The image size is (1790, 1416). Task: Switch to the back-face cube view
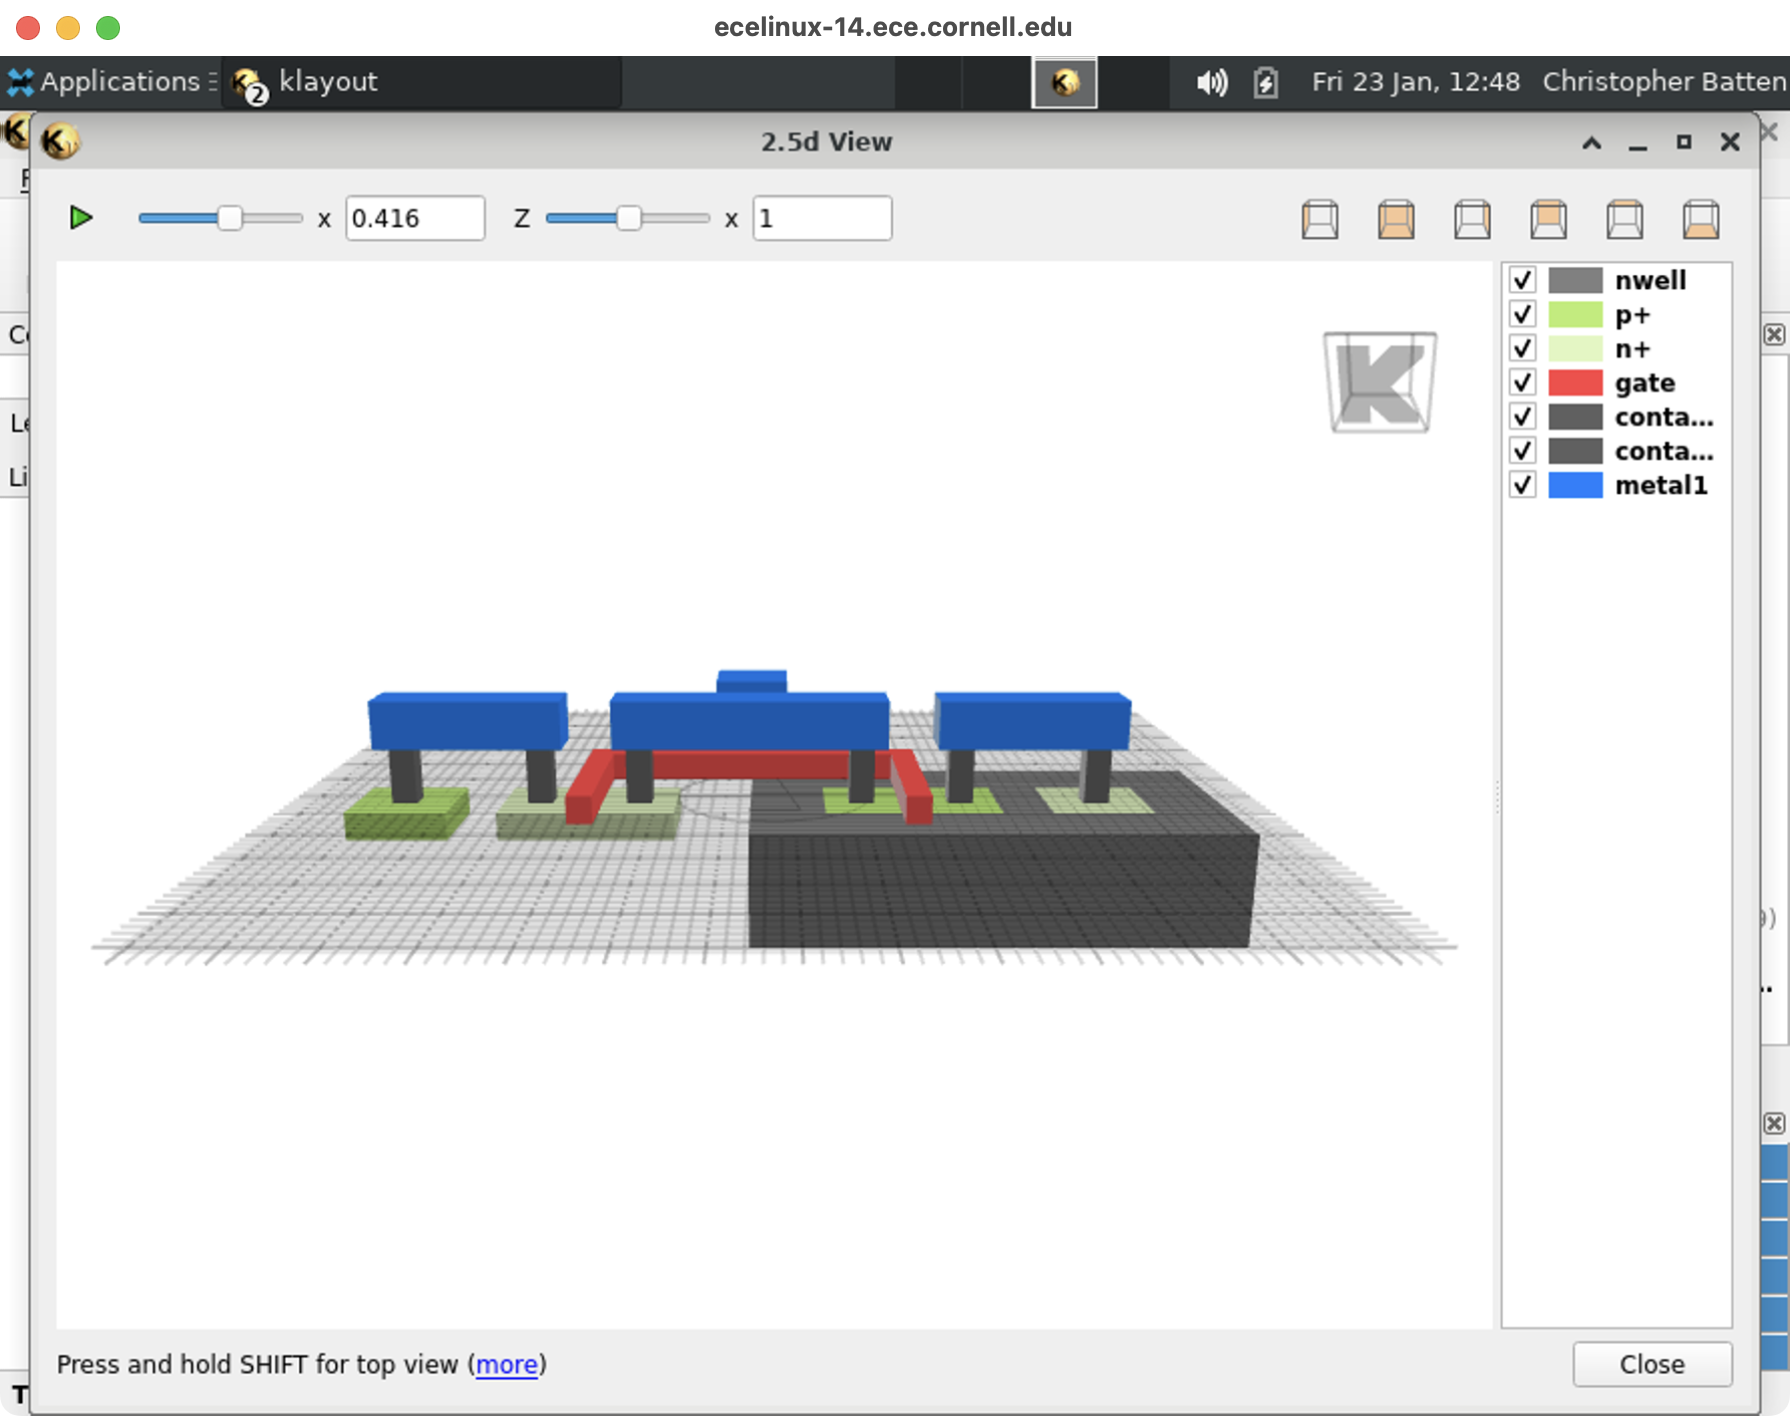tap(1548, 219)
